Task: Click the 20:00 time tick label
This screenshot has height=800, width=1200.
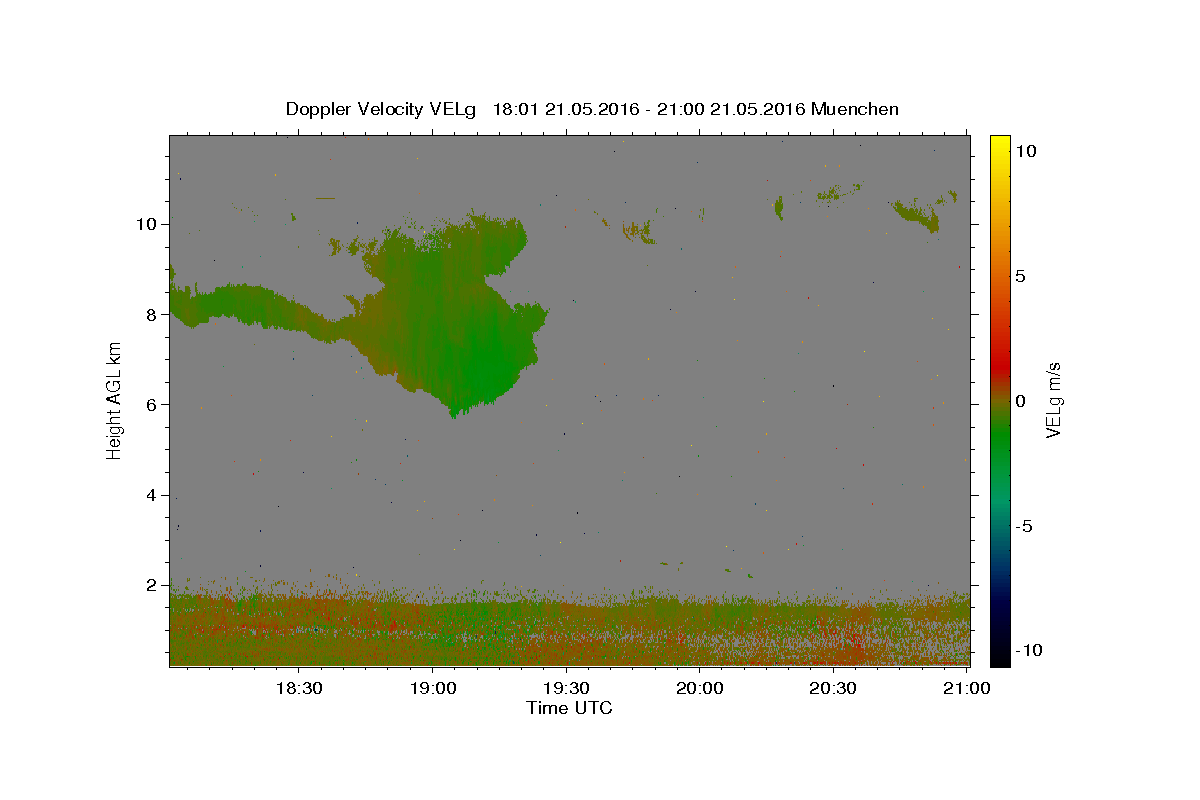Action: (700, 688)
